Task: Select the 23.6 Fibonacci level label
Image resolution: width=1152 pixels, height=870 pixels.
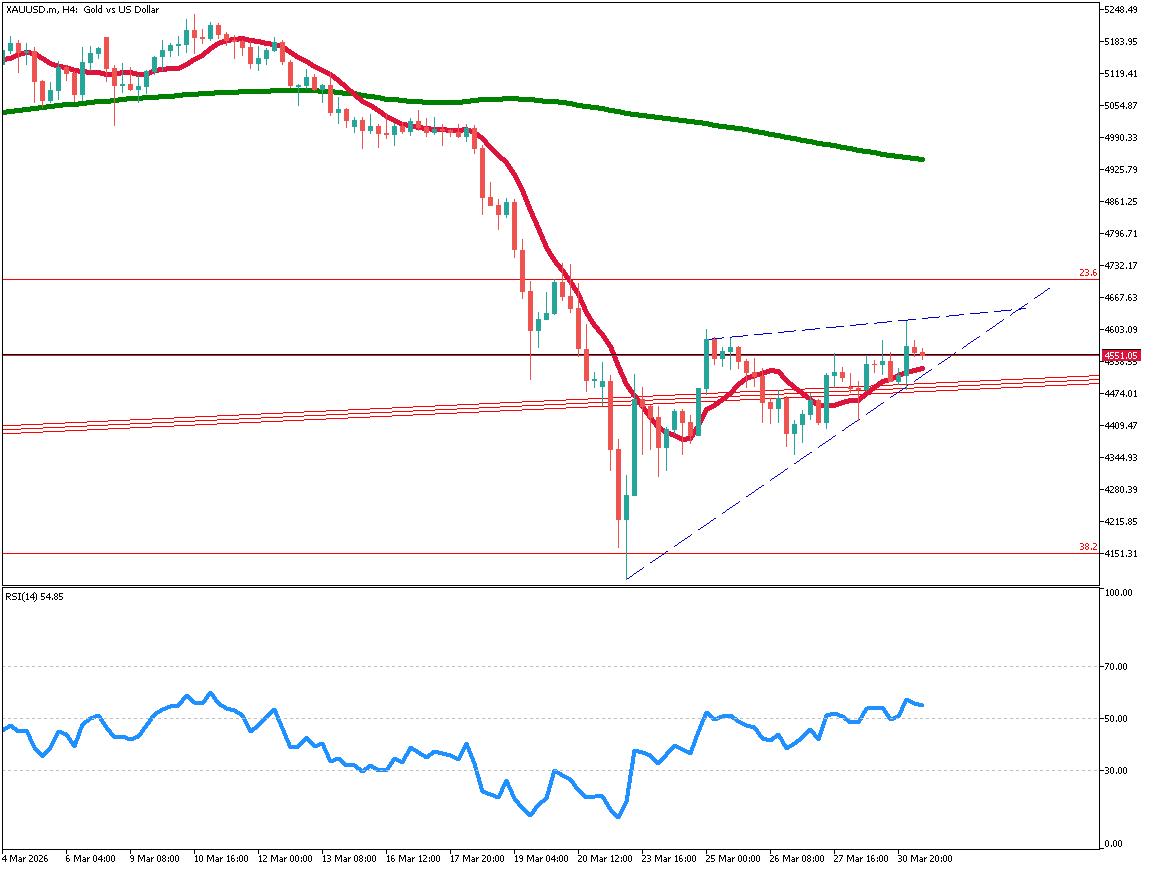Action: [x=1088, y=273]
